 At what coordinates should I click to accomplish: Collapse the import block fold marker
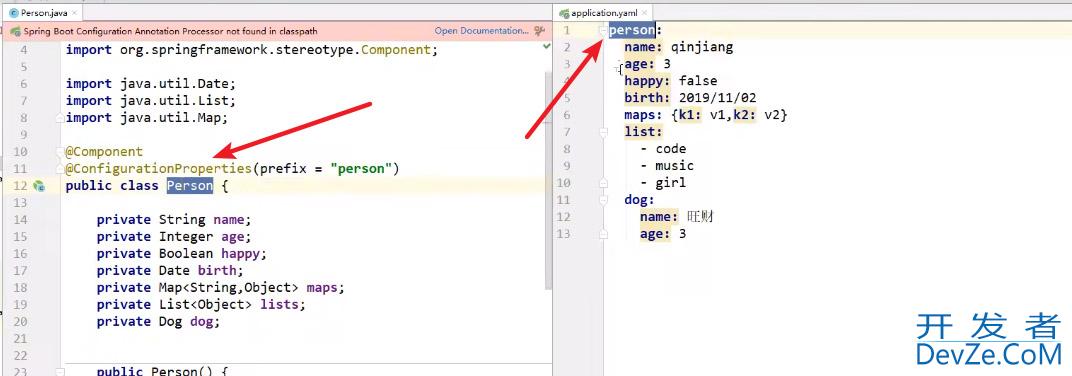pos(60,118)
